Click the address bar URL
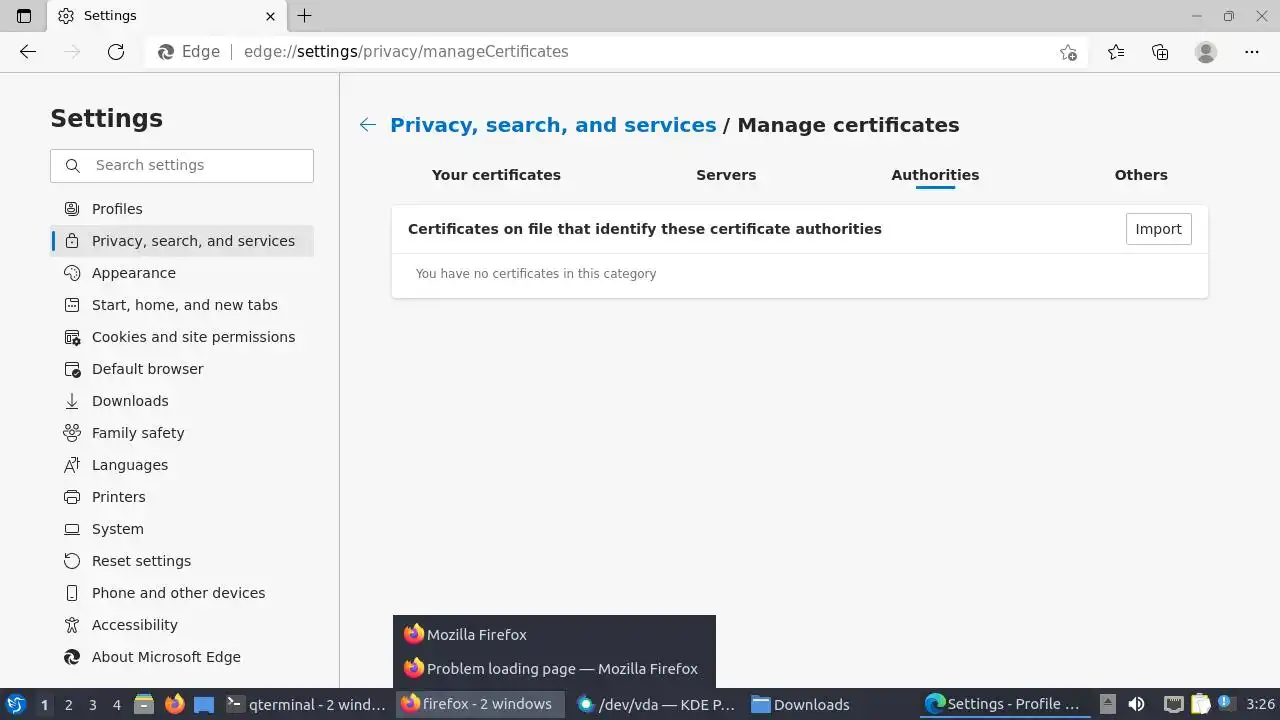This screenshot has height=720, width=1280. pos(406,52)
